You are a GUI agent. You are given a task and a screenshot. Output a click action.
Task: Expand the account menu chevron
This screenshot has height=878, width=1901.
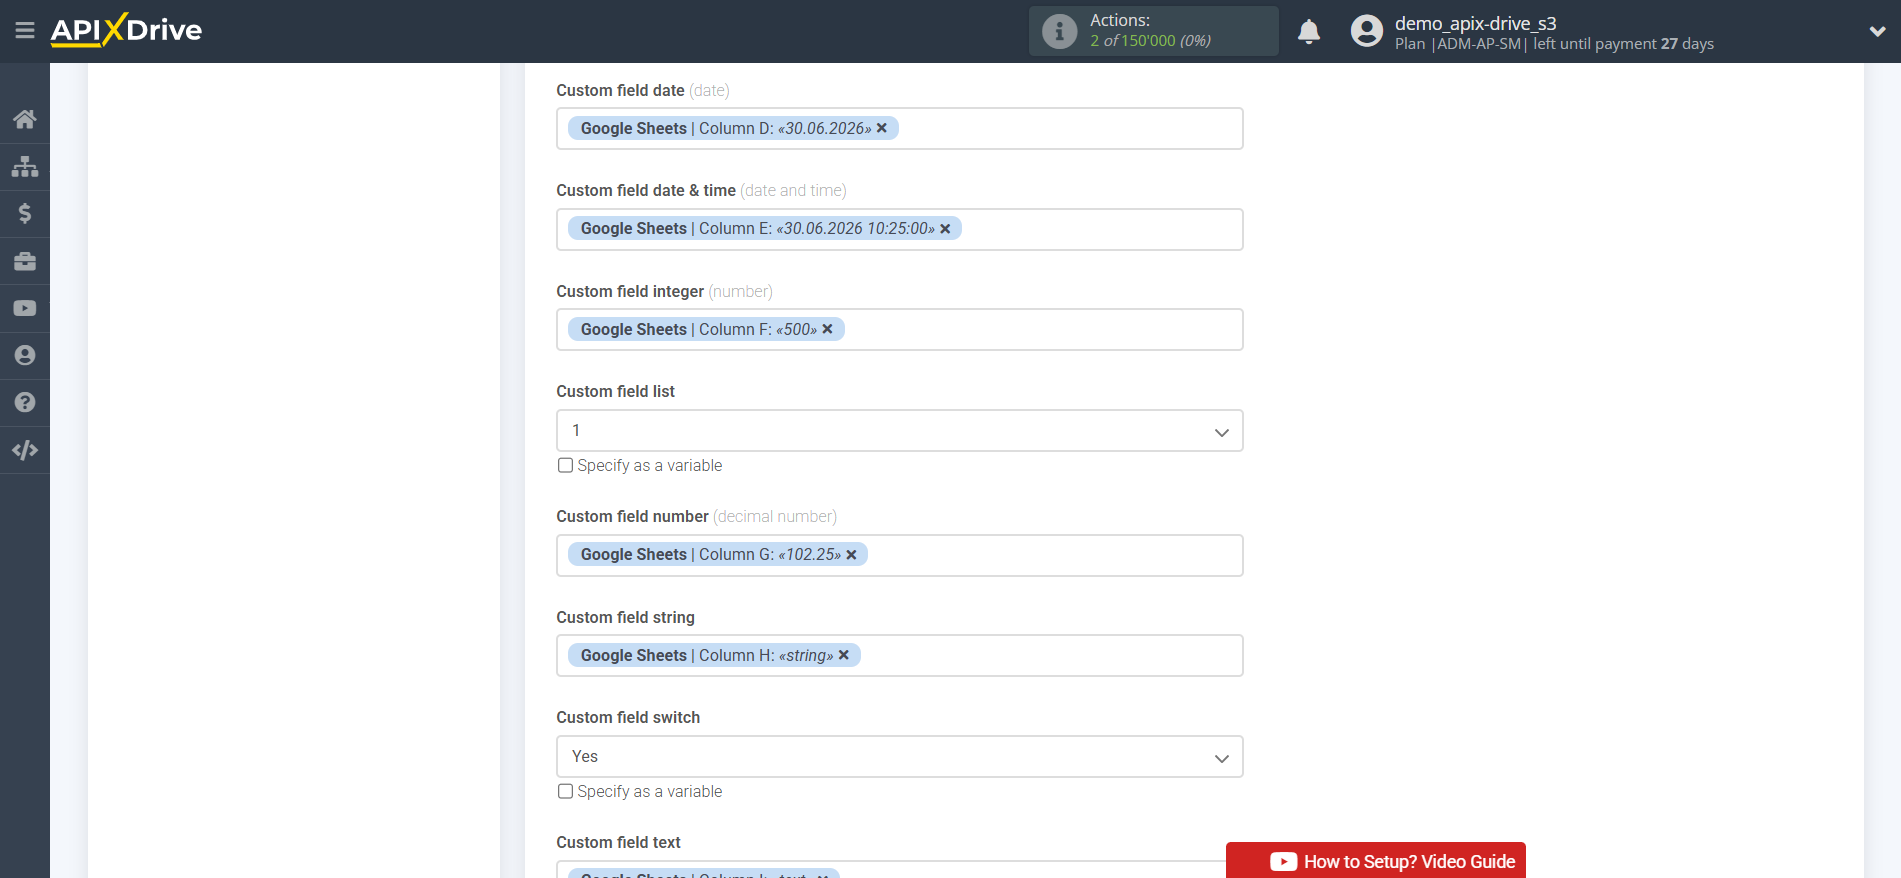(x=1877, y=32)
